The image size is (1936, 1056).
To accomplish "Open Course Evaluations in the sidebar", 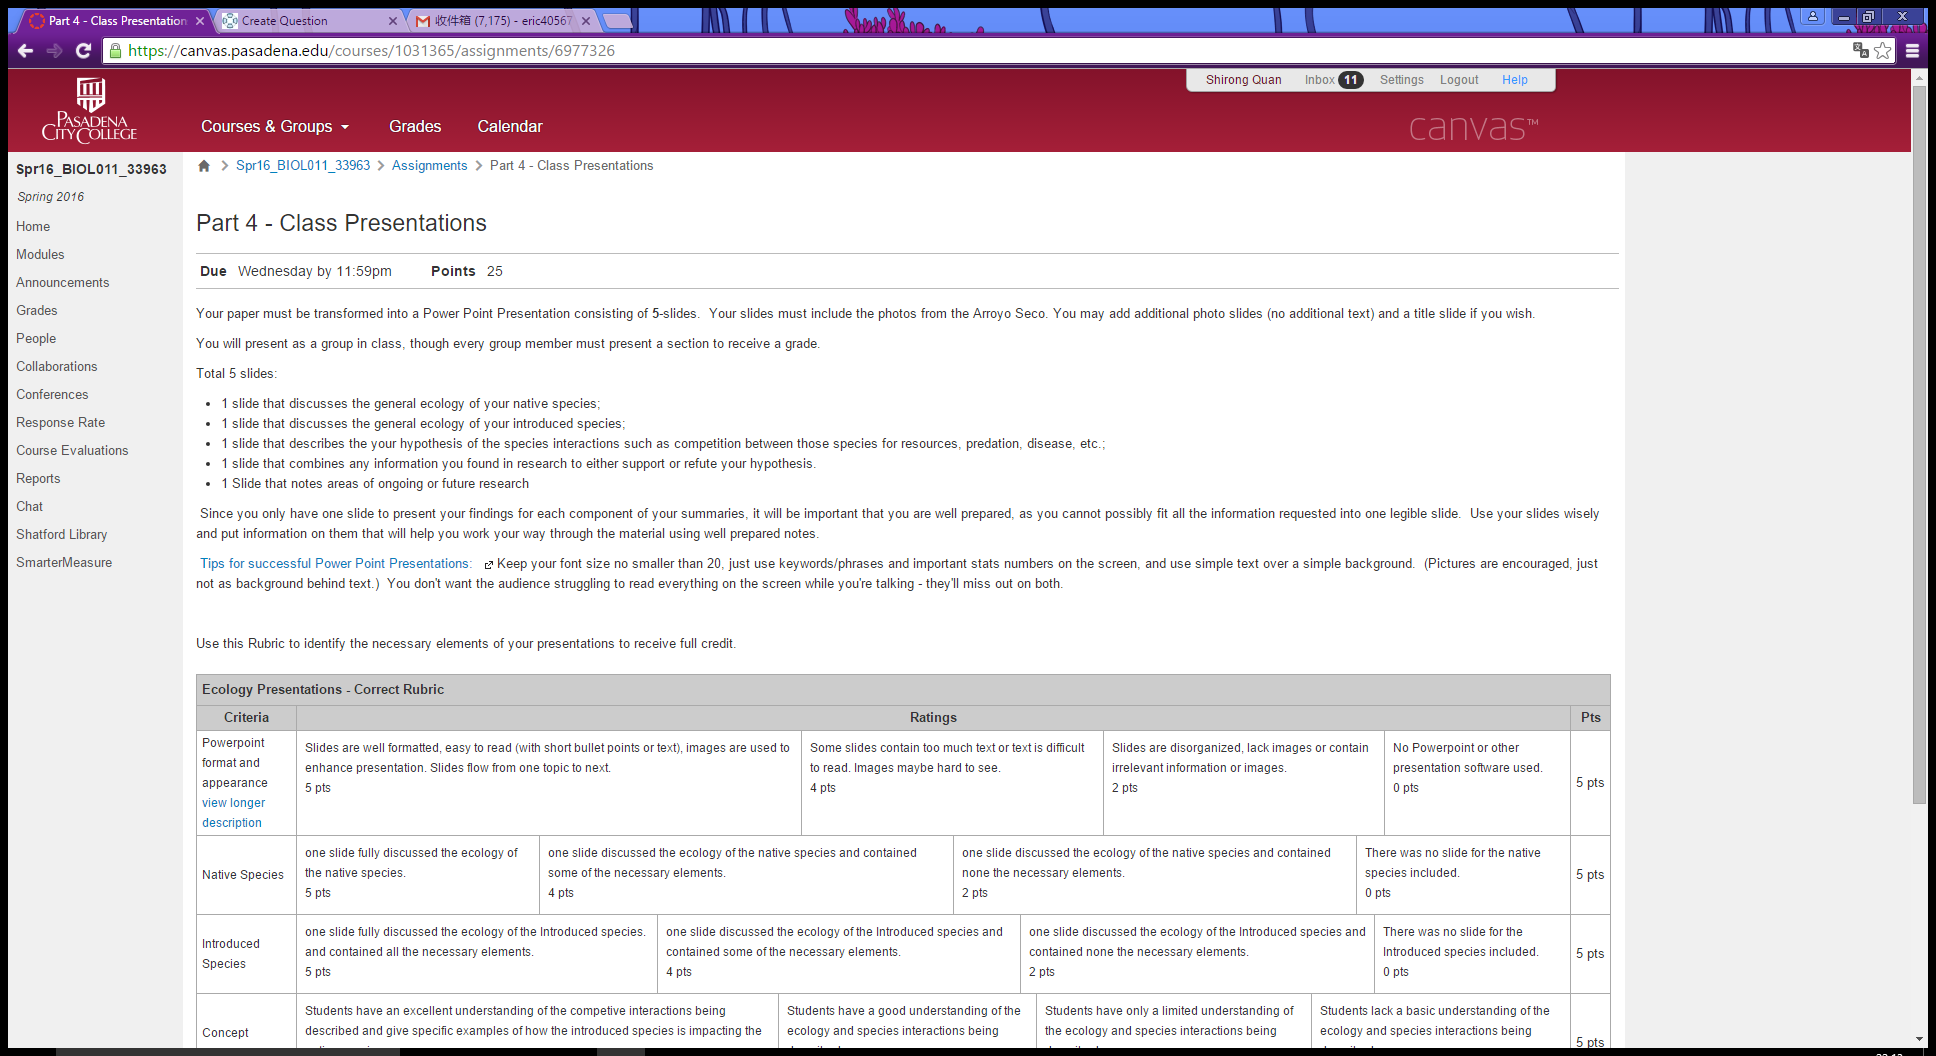I will click(72, 451).
